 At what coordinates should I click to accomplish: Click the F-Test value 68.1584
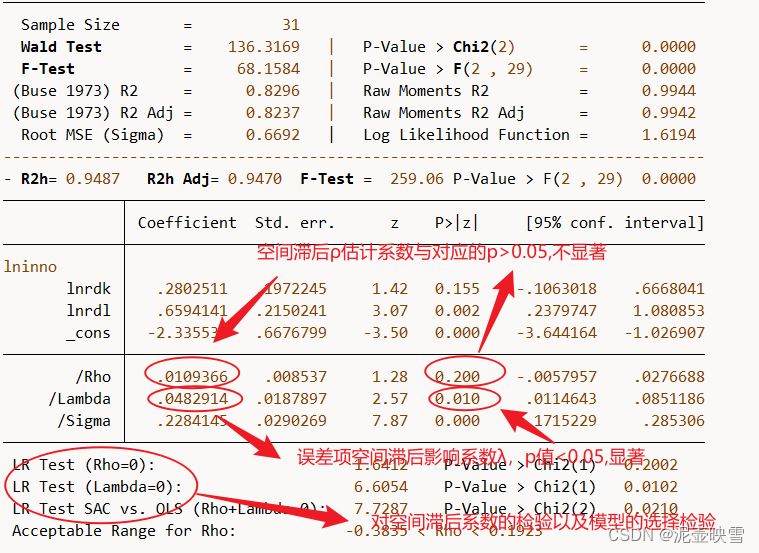click(268, 69)
